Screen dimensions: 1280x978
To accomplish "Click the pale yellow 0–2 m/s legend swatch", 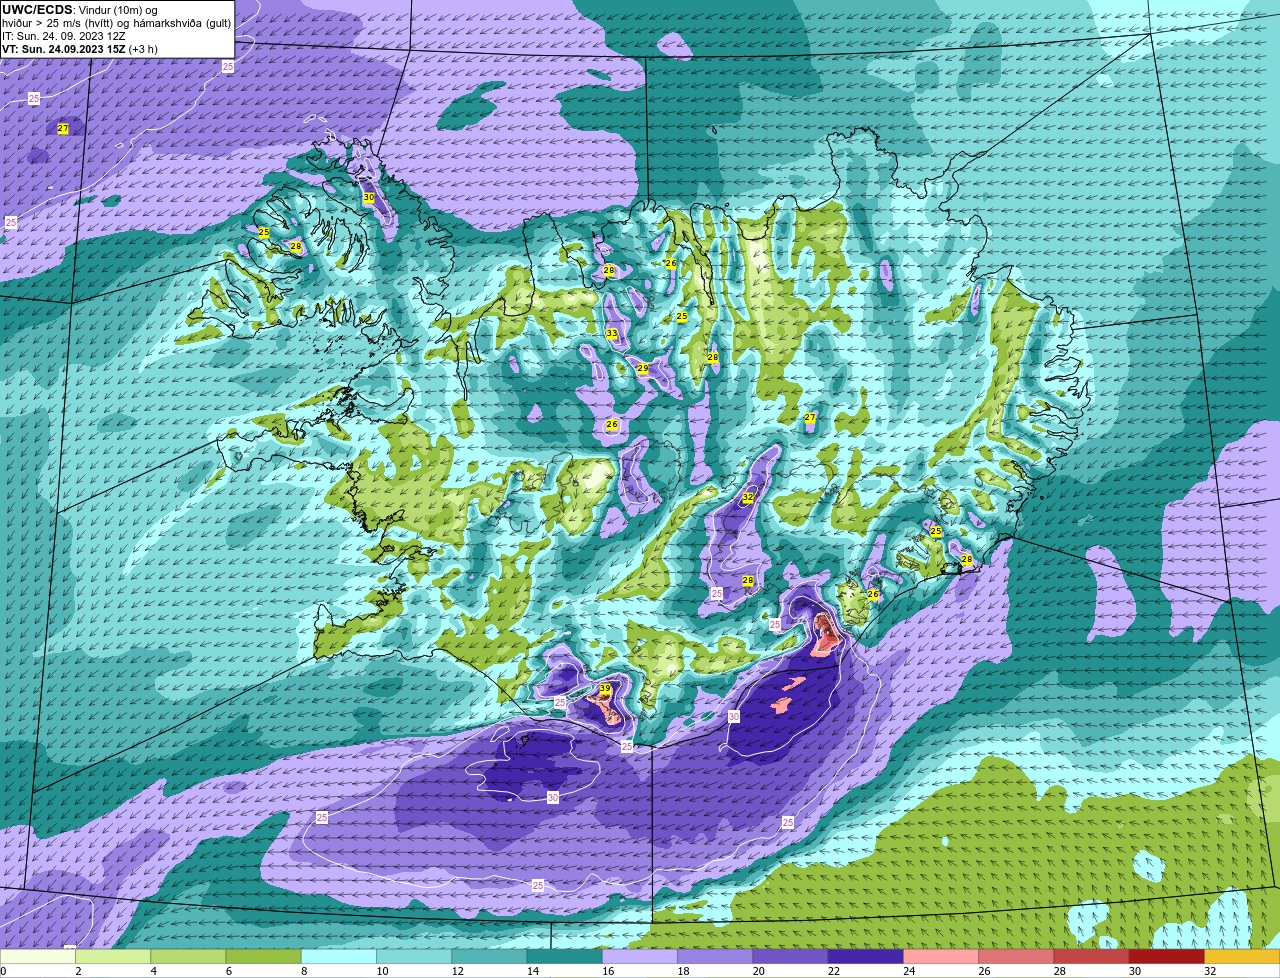I will (x=38, y=956).
